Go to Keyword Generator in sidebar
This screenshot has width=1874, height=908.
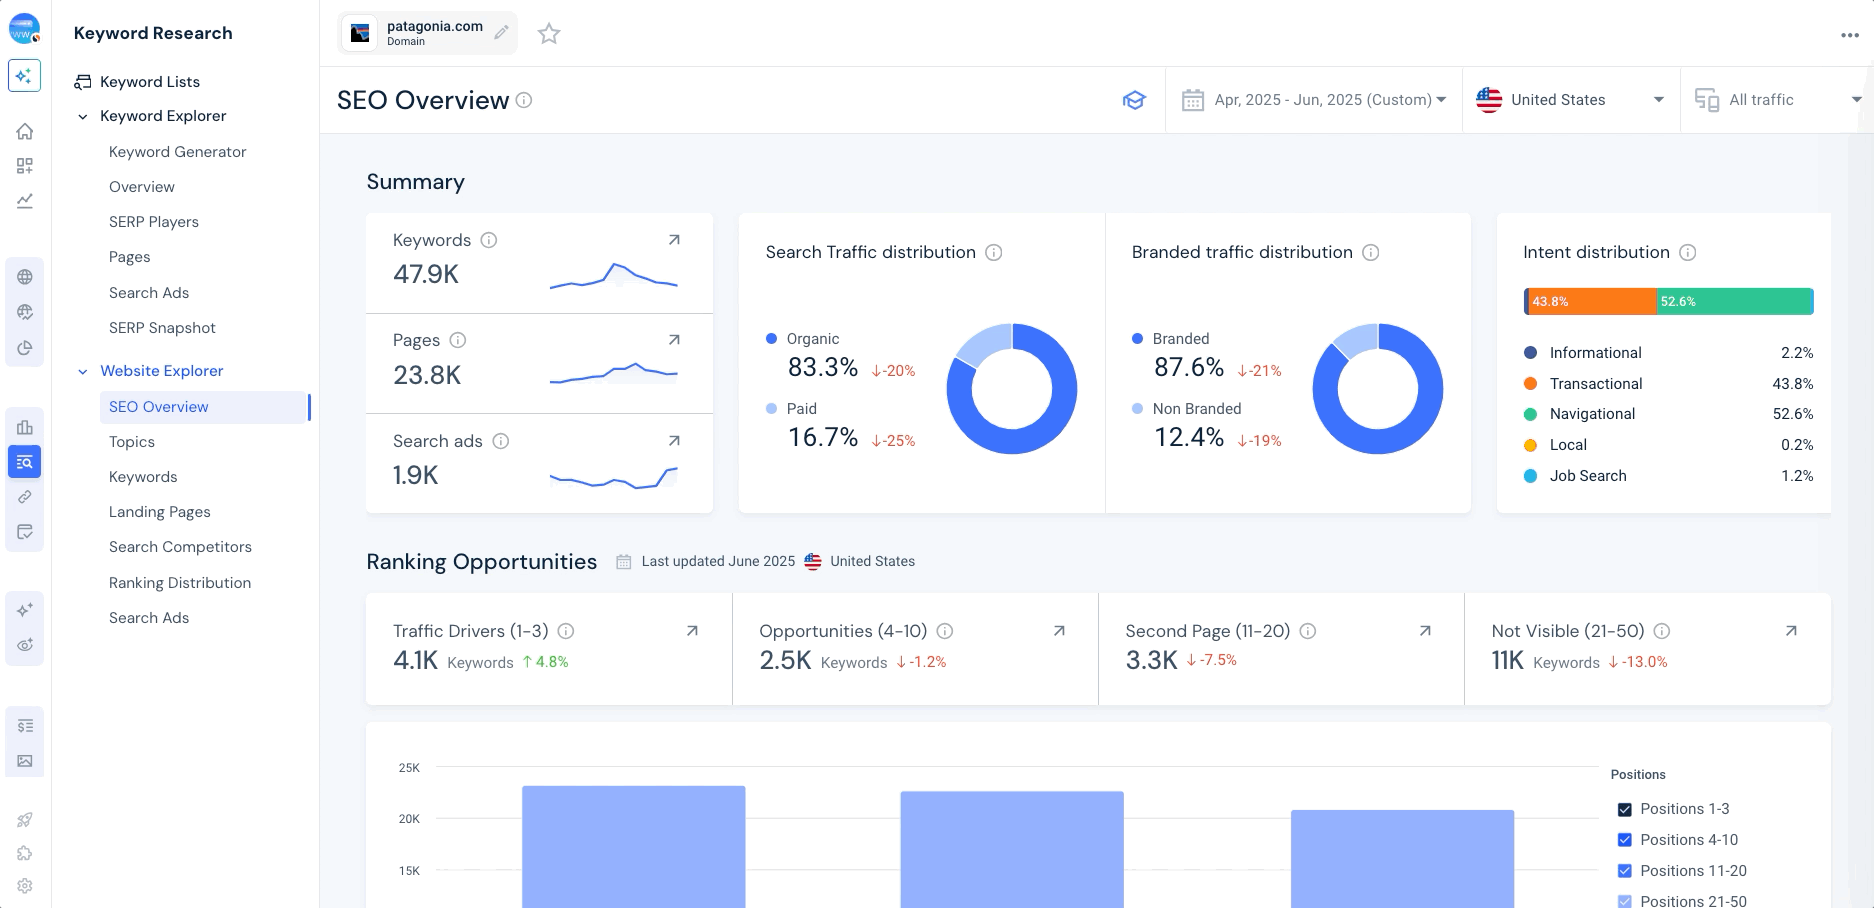pos(177,152)
